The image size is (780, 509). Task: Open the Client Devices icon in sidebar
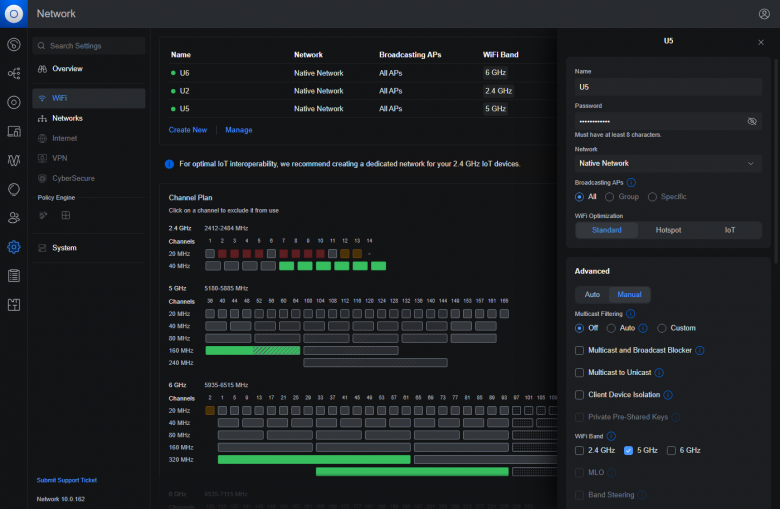(14, 131)
